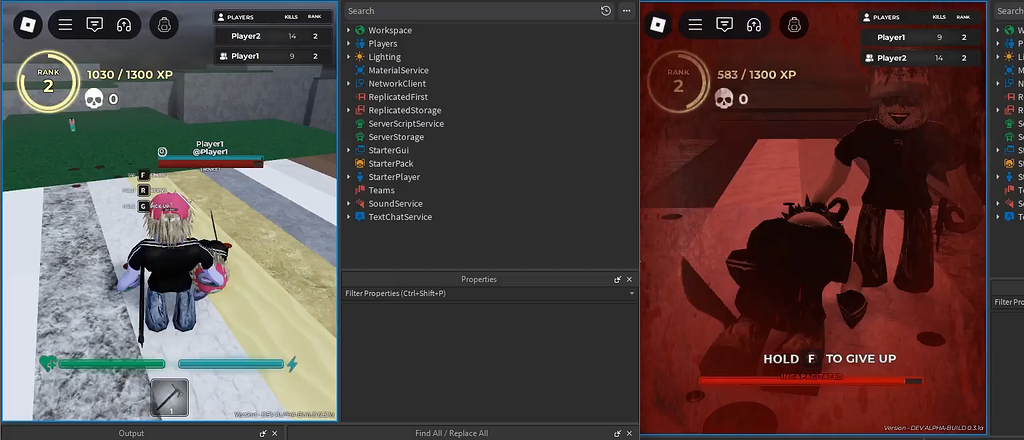
Task: Expand the ReplicatedStorage node
Action: click(x=349, y=110)
